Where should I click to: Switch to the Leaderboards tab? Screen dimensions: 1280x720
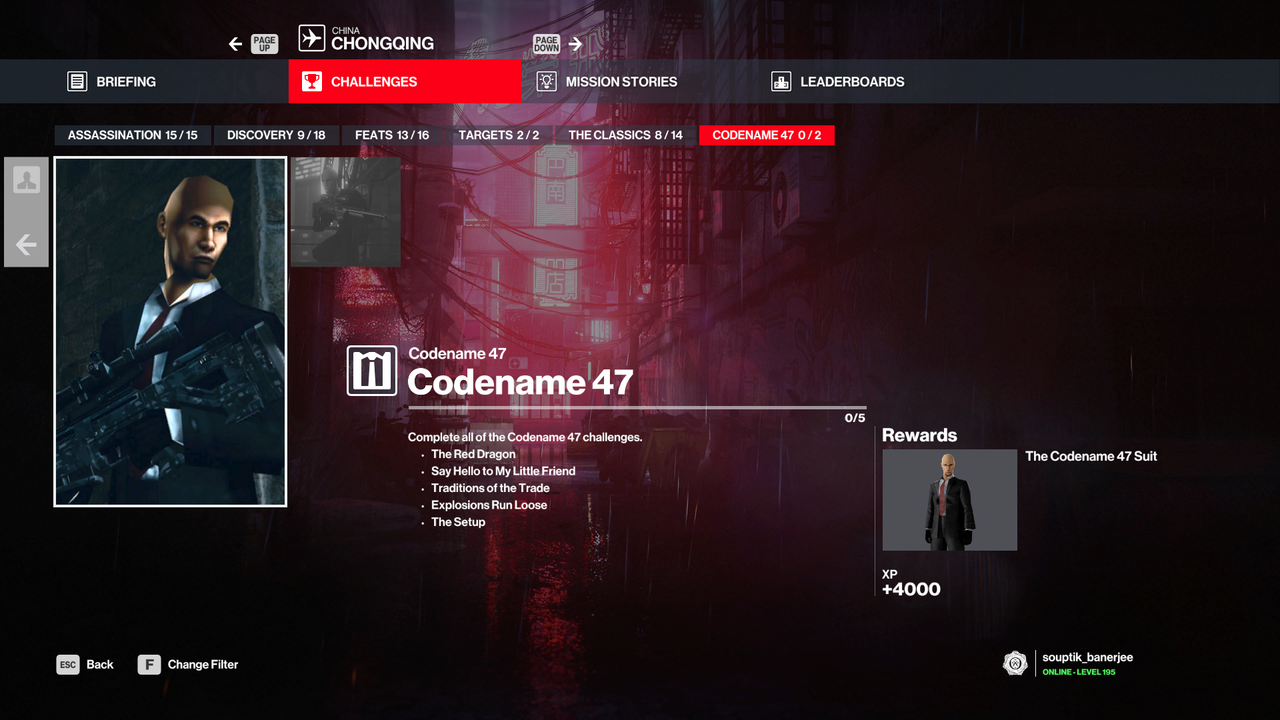coord(875,82)
